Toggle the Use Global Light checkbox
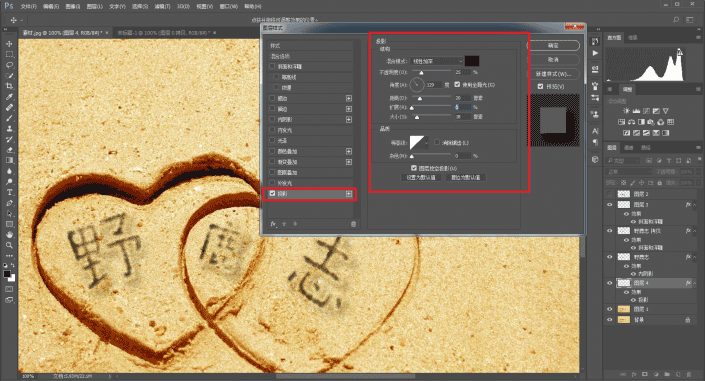 point(457,84)
